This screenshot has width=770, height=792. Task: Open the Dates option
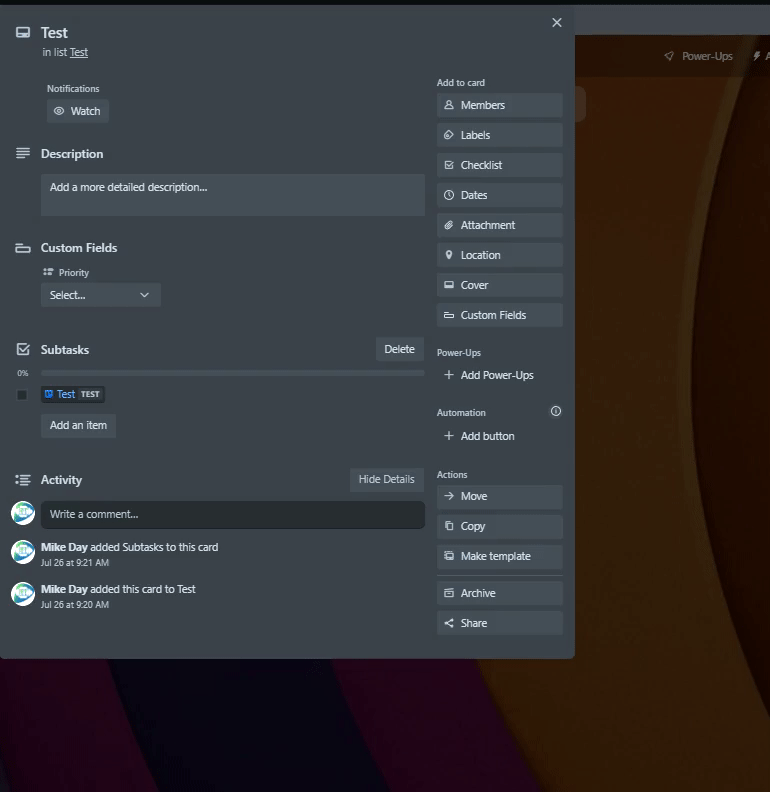click(499, 195)
